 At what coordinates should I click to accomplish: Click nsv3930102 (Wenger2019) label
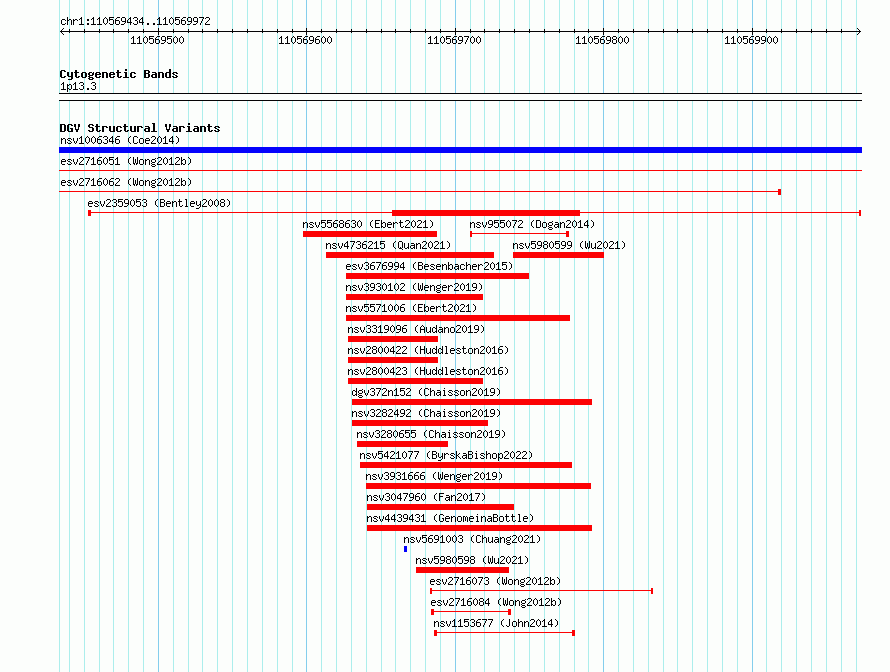tap(414, 287)
